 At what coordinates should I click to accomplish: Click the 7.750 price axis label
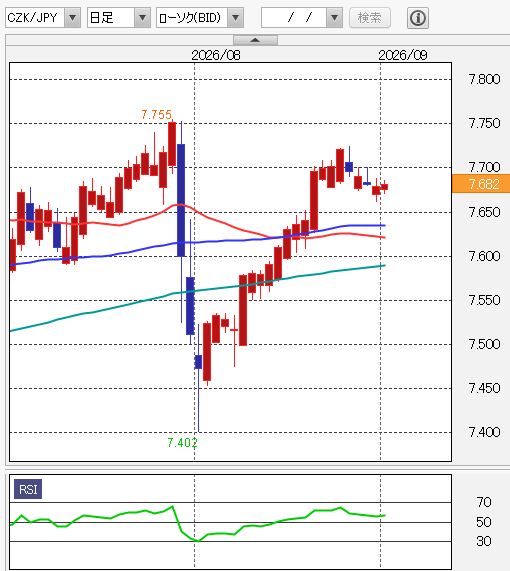coord(484,123)
